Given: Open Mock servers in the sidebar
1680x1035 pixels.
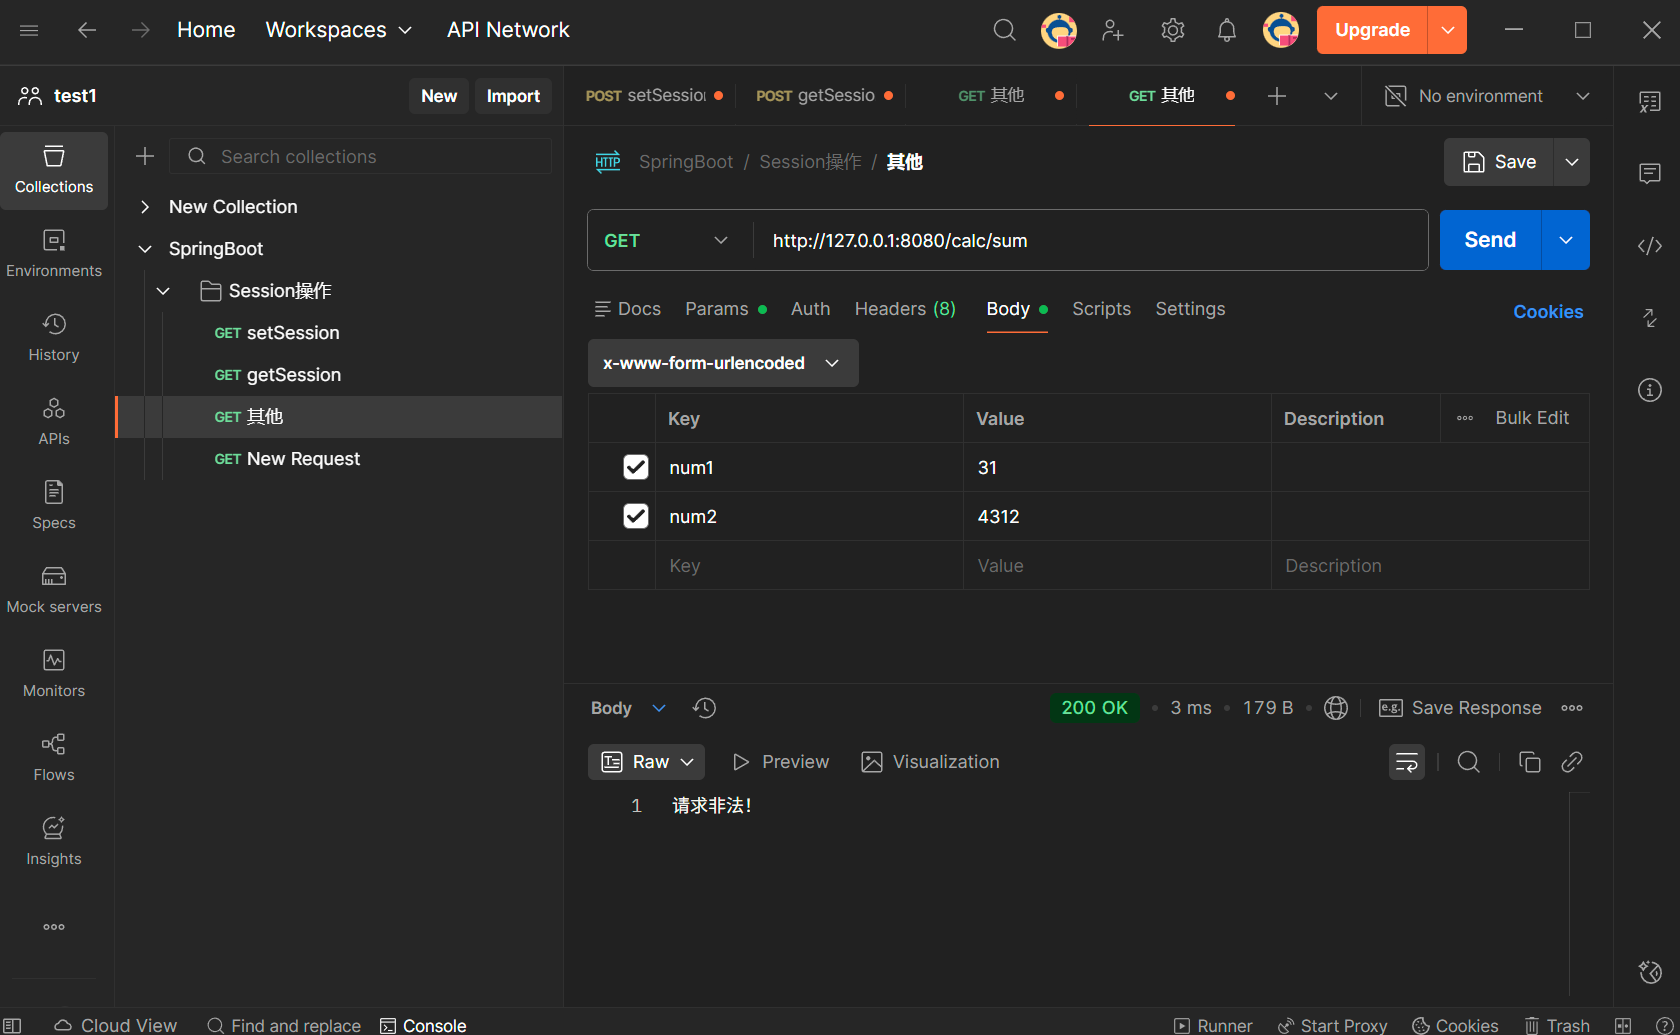Looking at the screenshot, I should [x=54, y=590].
